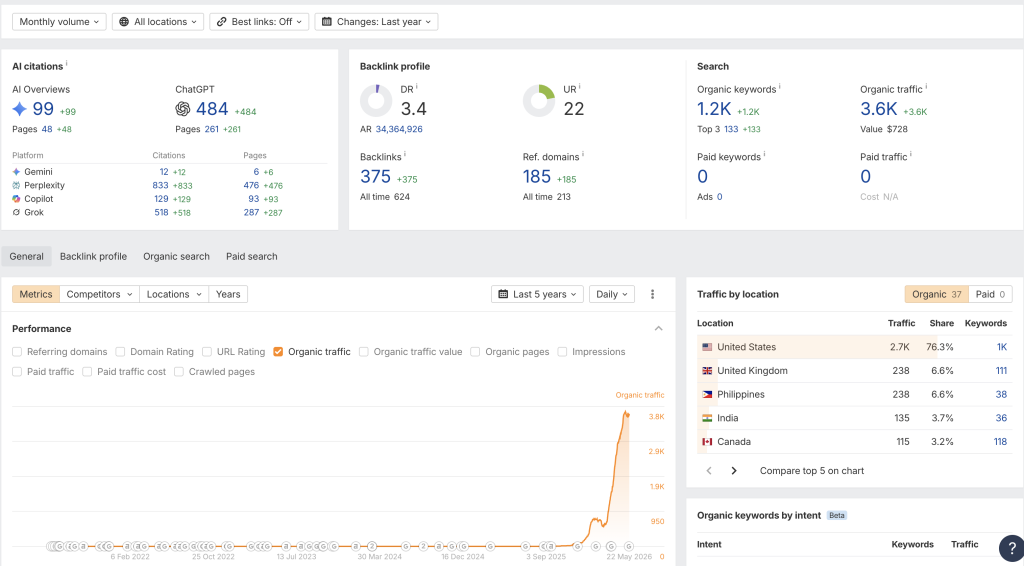The image size is (1024, 566).
Task: Enable the Referring domains checkbox
Action: click(17, 352)
